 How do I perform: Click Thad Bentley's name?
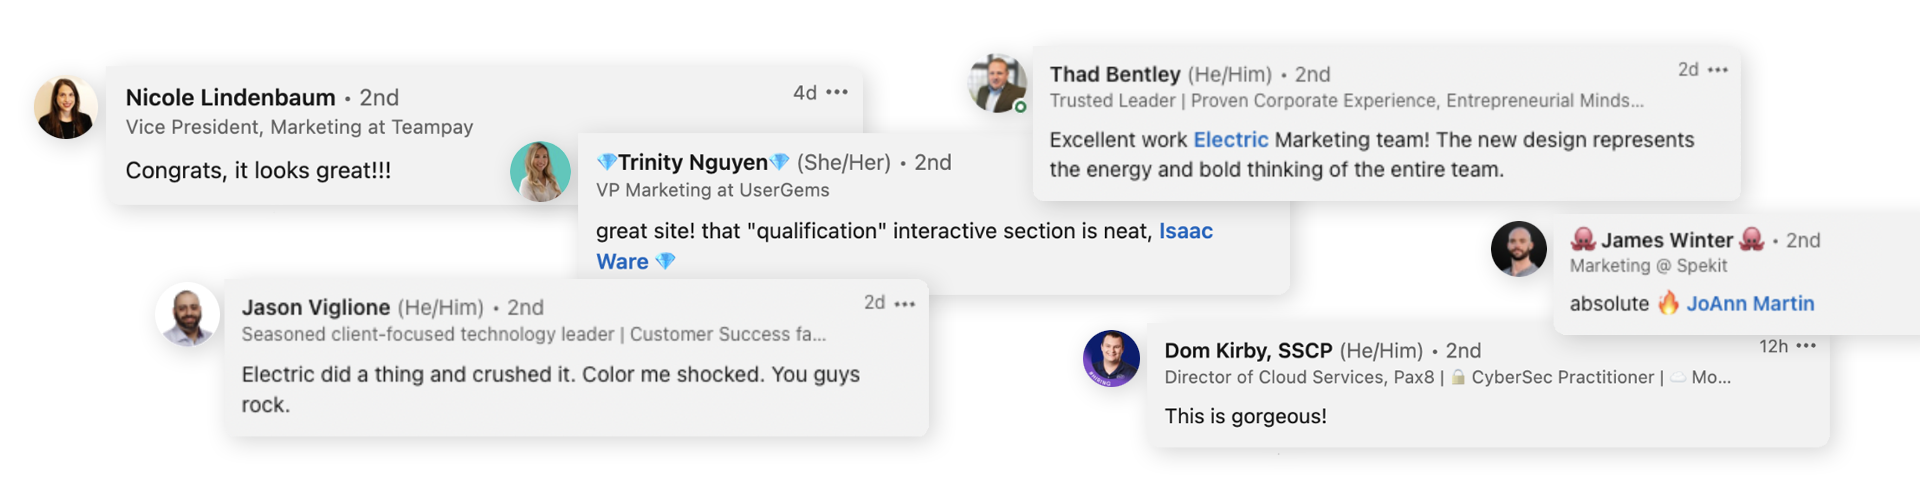tap(1115, 74)
